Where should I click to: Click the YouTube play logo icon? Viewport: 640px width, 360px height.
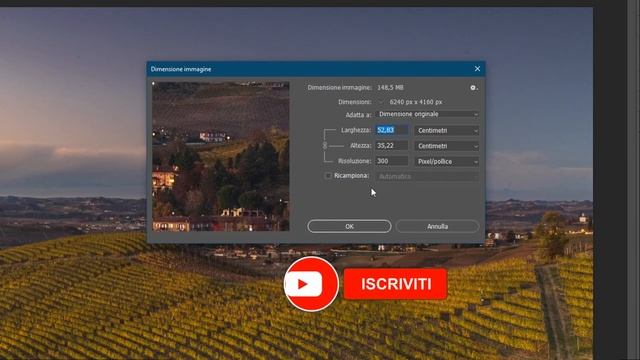(311, 284)
